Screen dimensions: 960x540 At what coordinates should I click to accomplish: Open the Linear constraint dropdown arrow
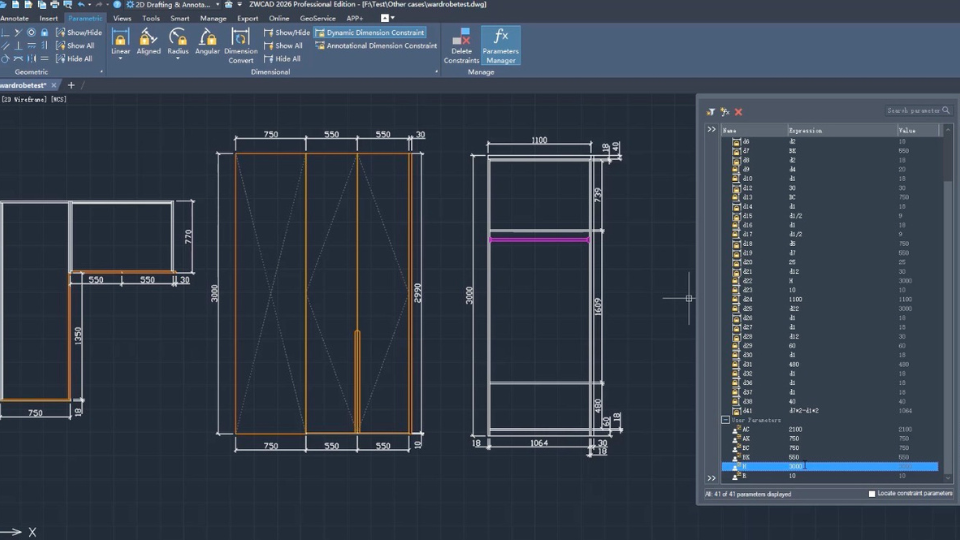[120, 59]
